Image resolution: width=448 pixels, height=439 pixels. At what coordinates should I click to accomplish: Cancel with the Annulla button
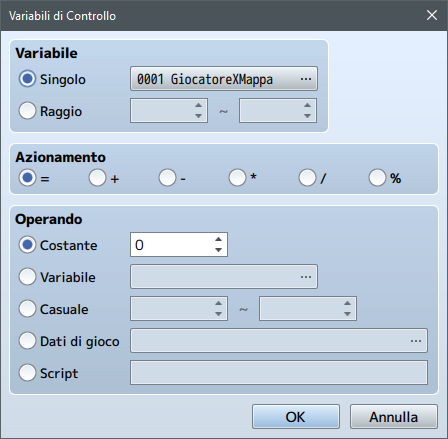tap(394, 417)
